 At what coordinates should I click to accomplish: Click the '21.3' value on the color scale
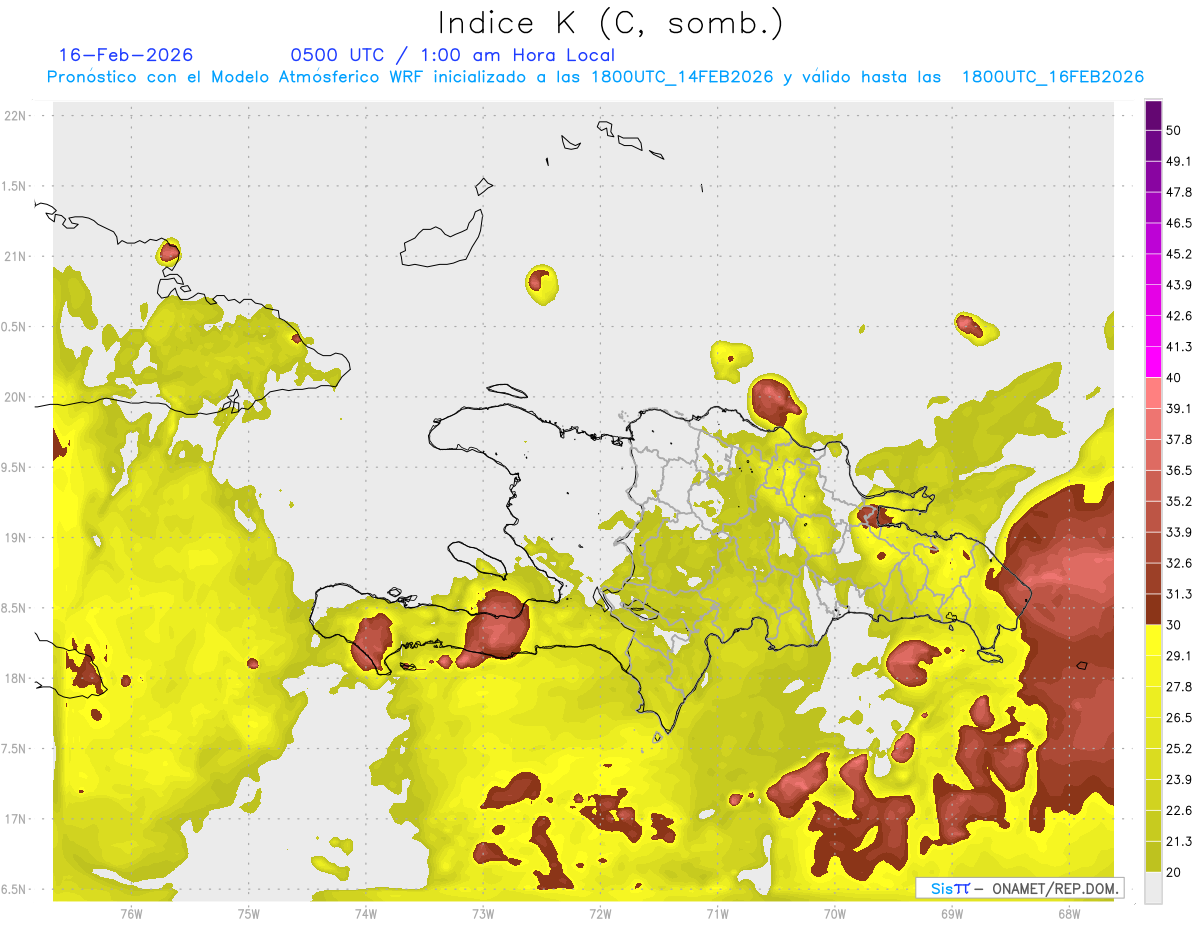1179,842
